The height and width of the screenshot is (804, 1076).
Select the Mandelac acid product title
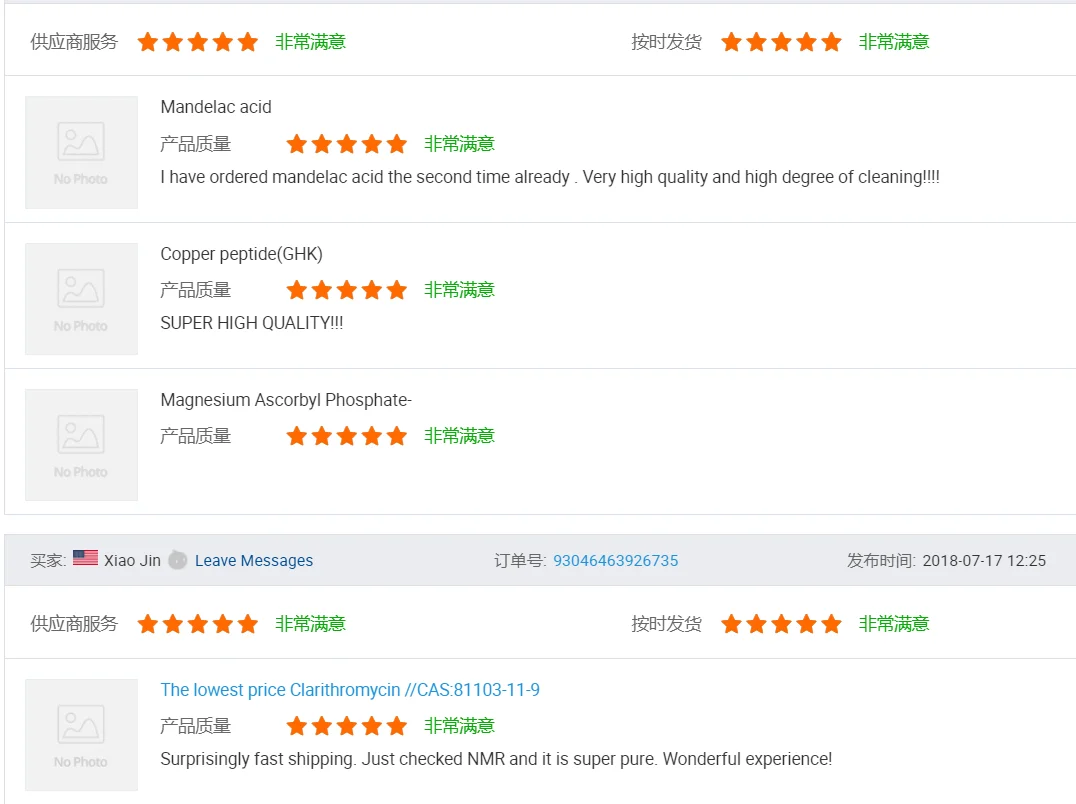[216, 107]
